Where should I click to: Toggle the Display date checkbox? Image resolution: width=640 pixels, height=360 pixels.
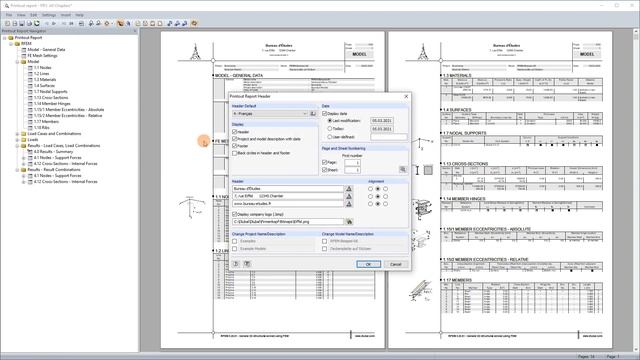(325, 113)
